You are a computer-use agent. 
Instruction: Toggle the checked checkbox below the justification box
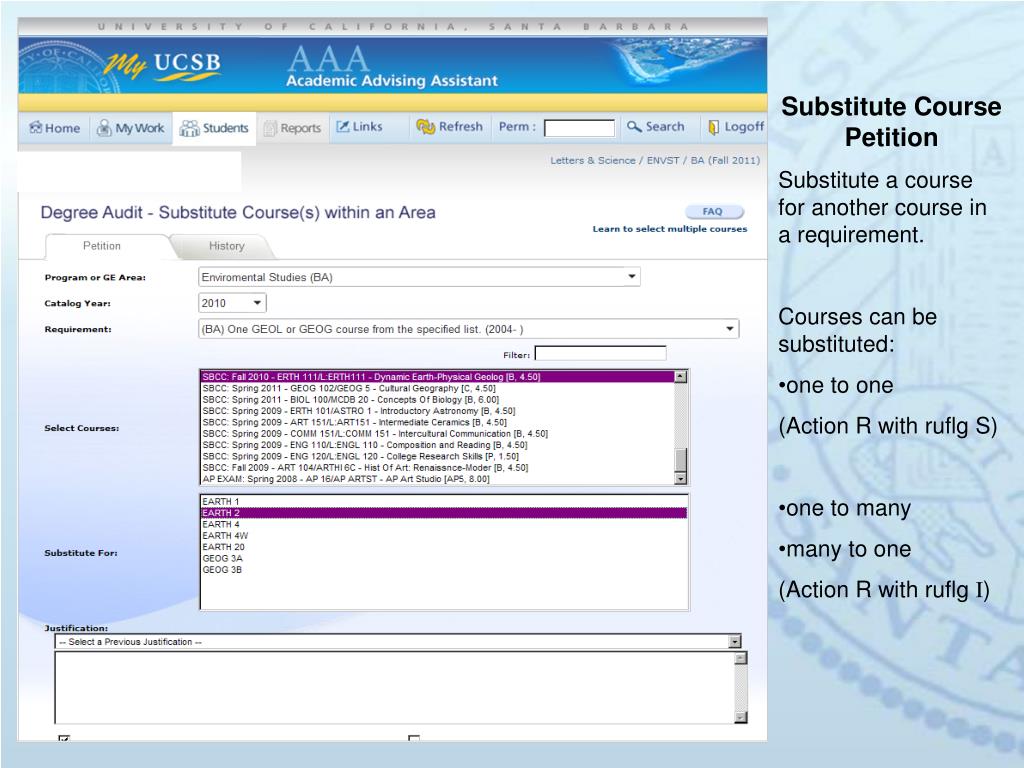(x=64, y=741)
